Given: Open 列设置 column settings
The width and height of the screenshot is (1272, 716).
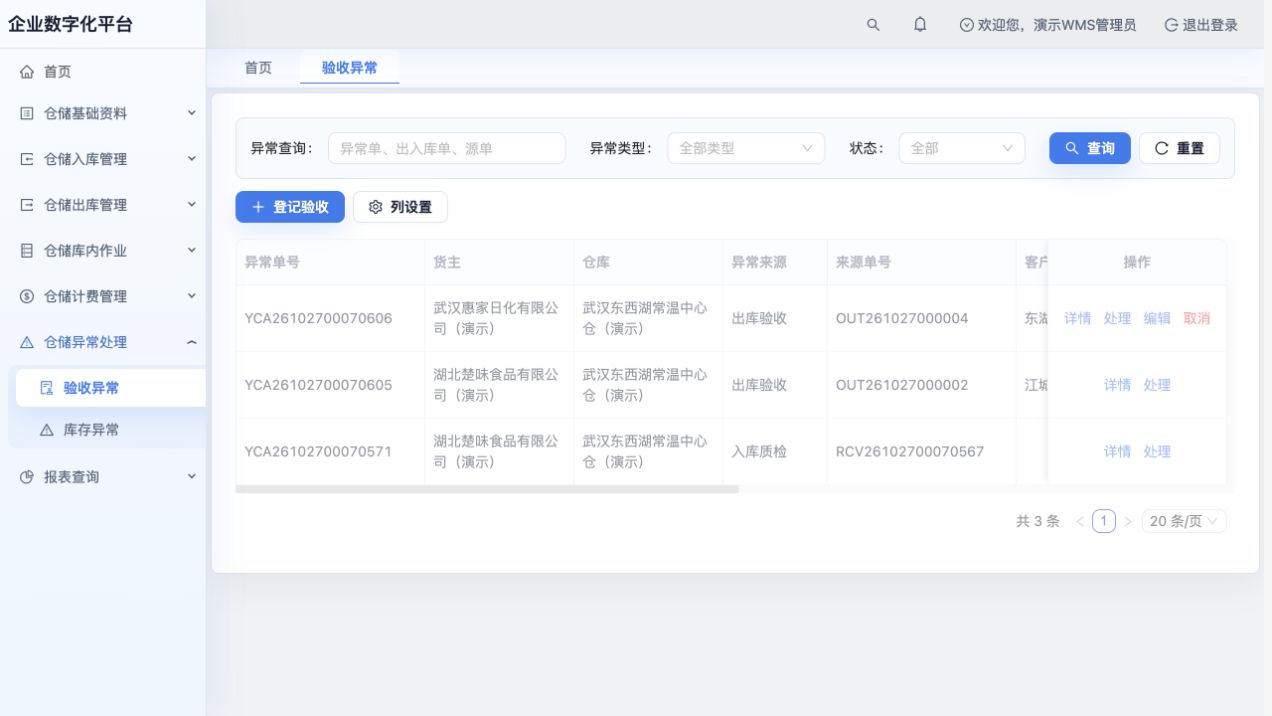Looking at the screenshot, I should click(400, 207).
